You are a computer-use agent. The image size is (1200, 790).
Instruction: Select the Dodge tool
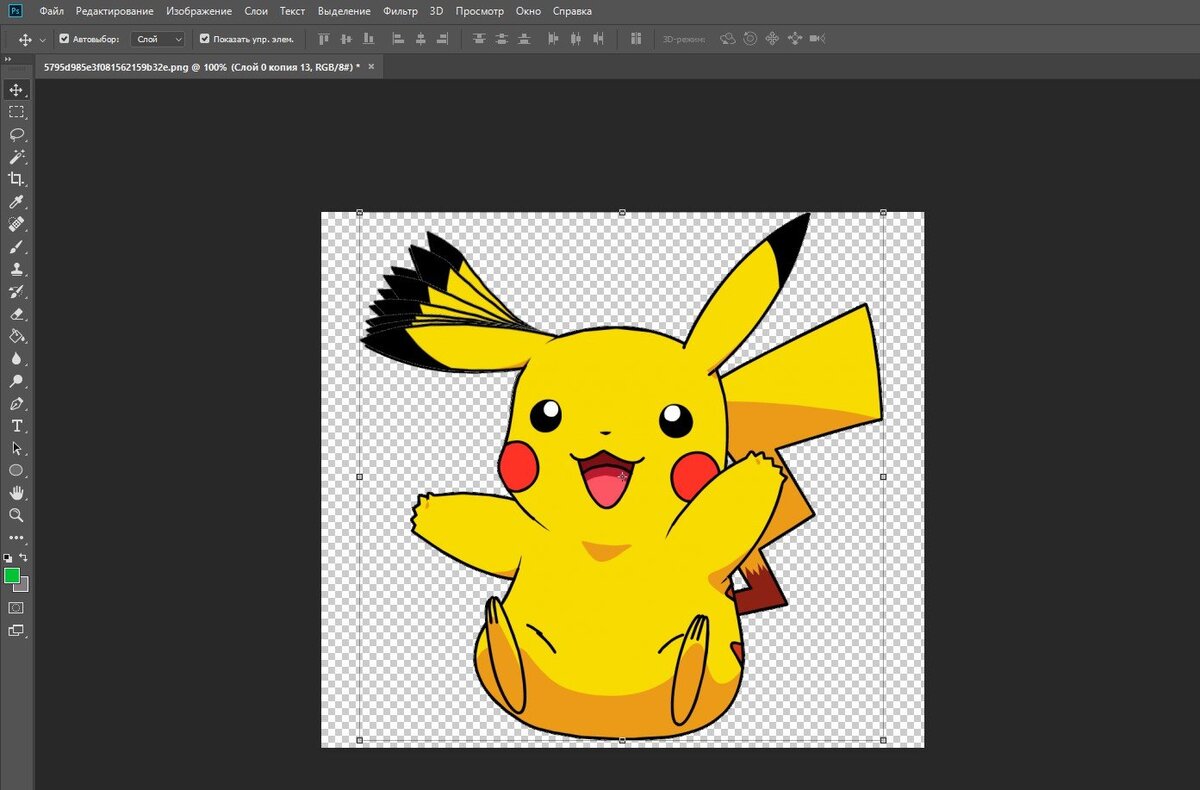point(16,381)
